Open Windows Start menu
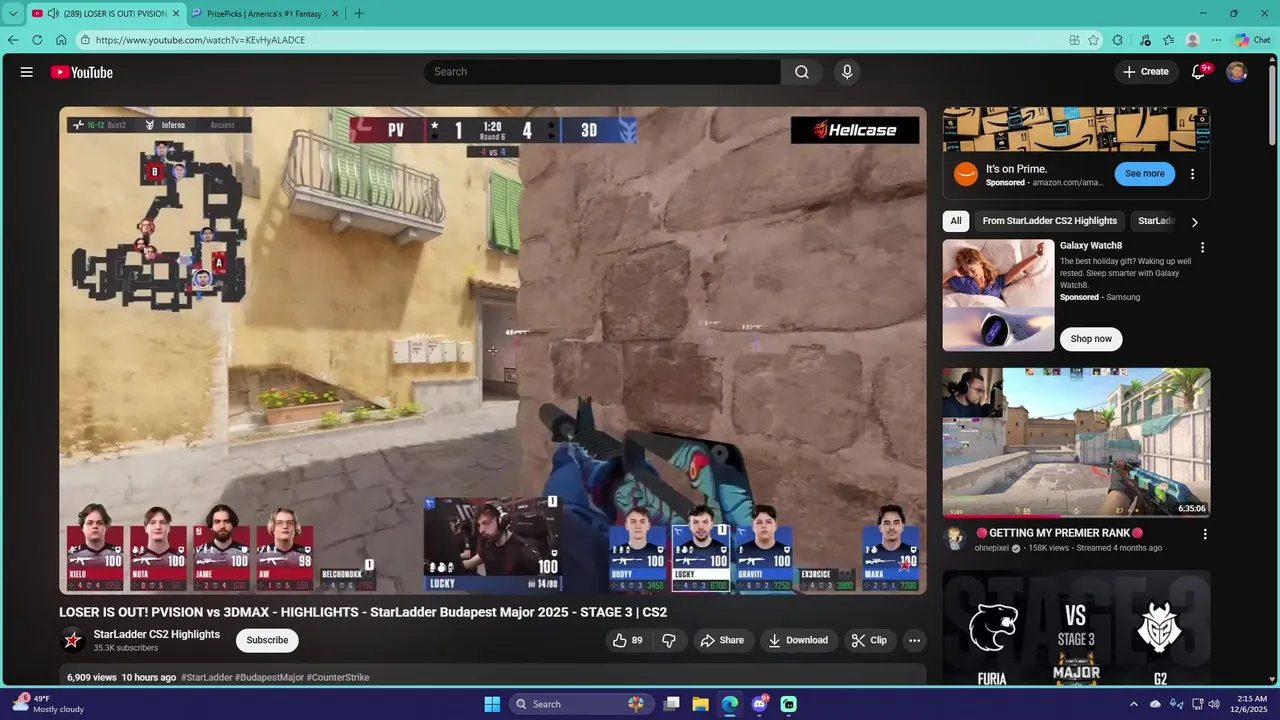Screen dimensions: 1280x720 pyautogui.click(x=492, y=704)
